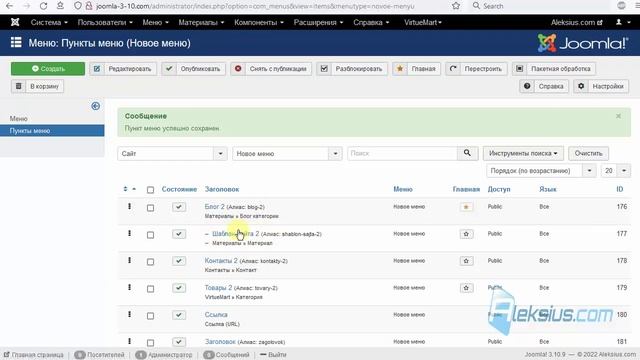Screen dimensions: 640x360
Task: Toggle published status of Блог 2
Action: (x=179, y=207)
